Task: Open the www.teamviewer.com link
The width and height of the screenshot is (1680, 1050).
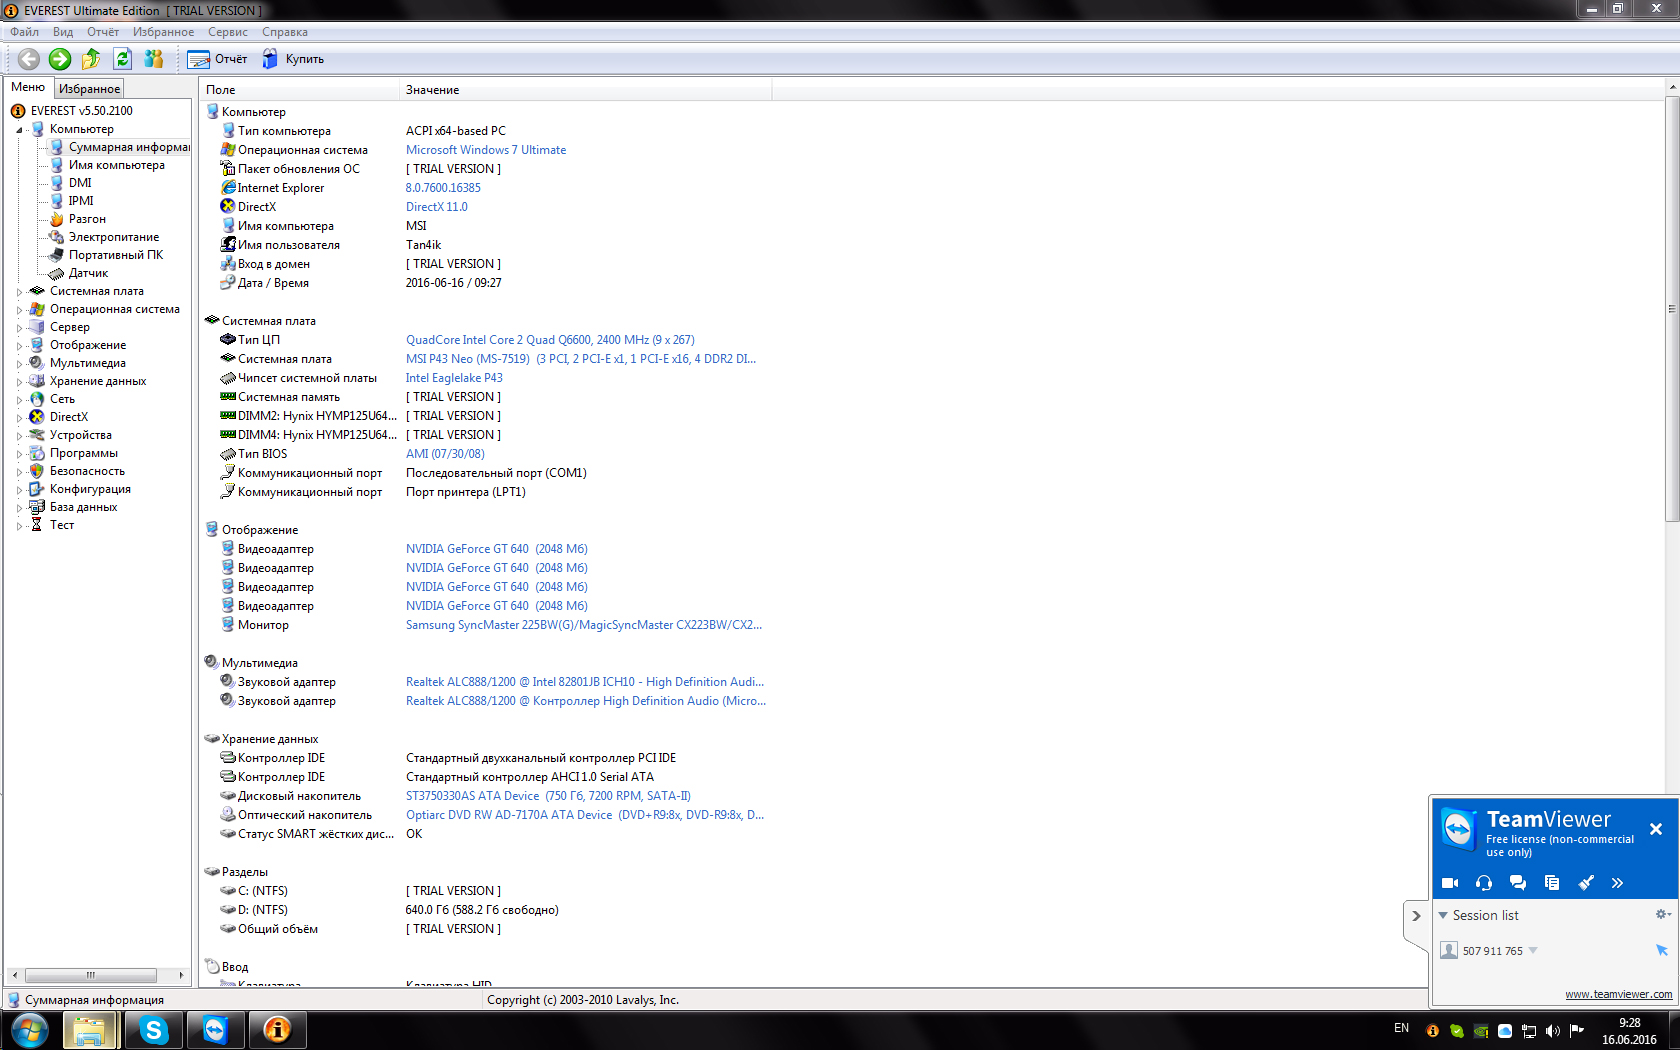Action: pos(1617,994)
